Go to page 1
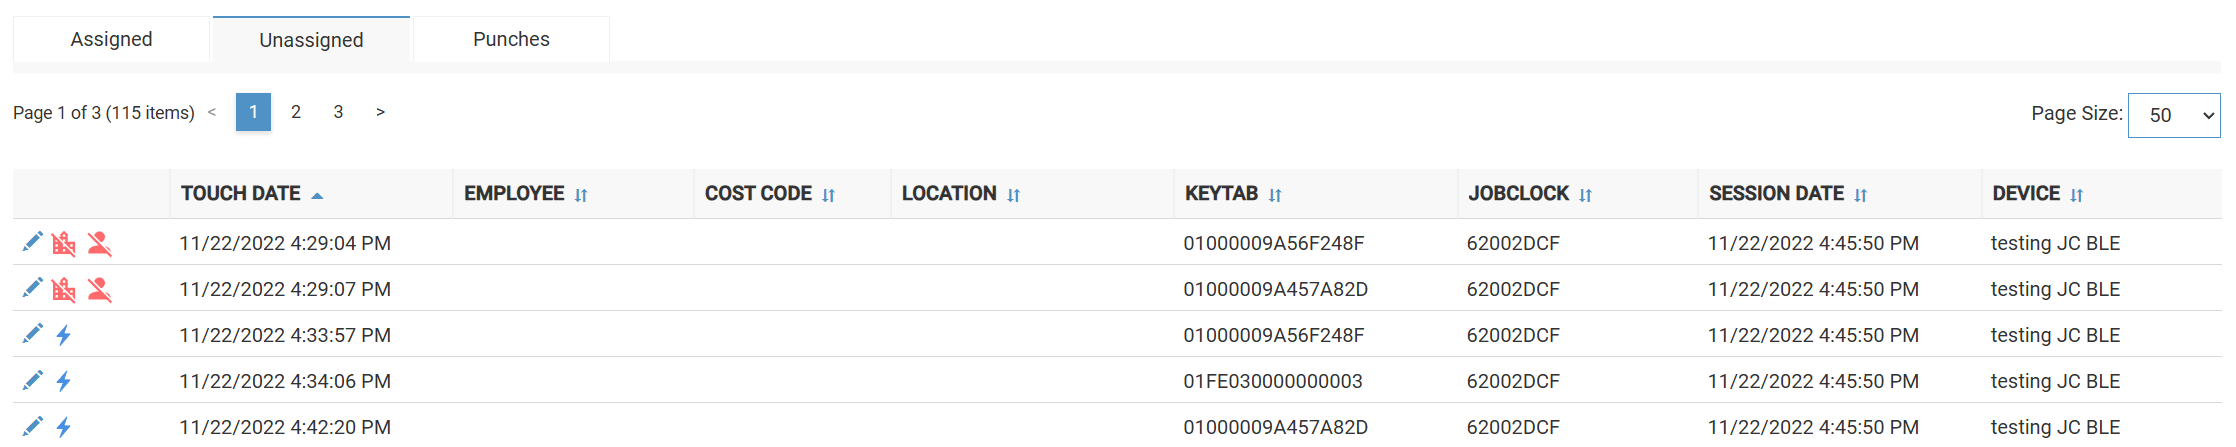This screenshot has width=2236, height=447. 254,112
